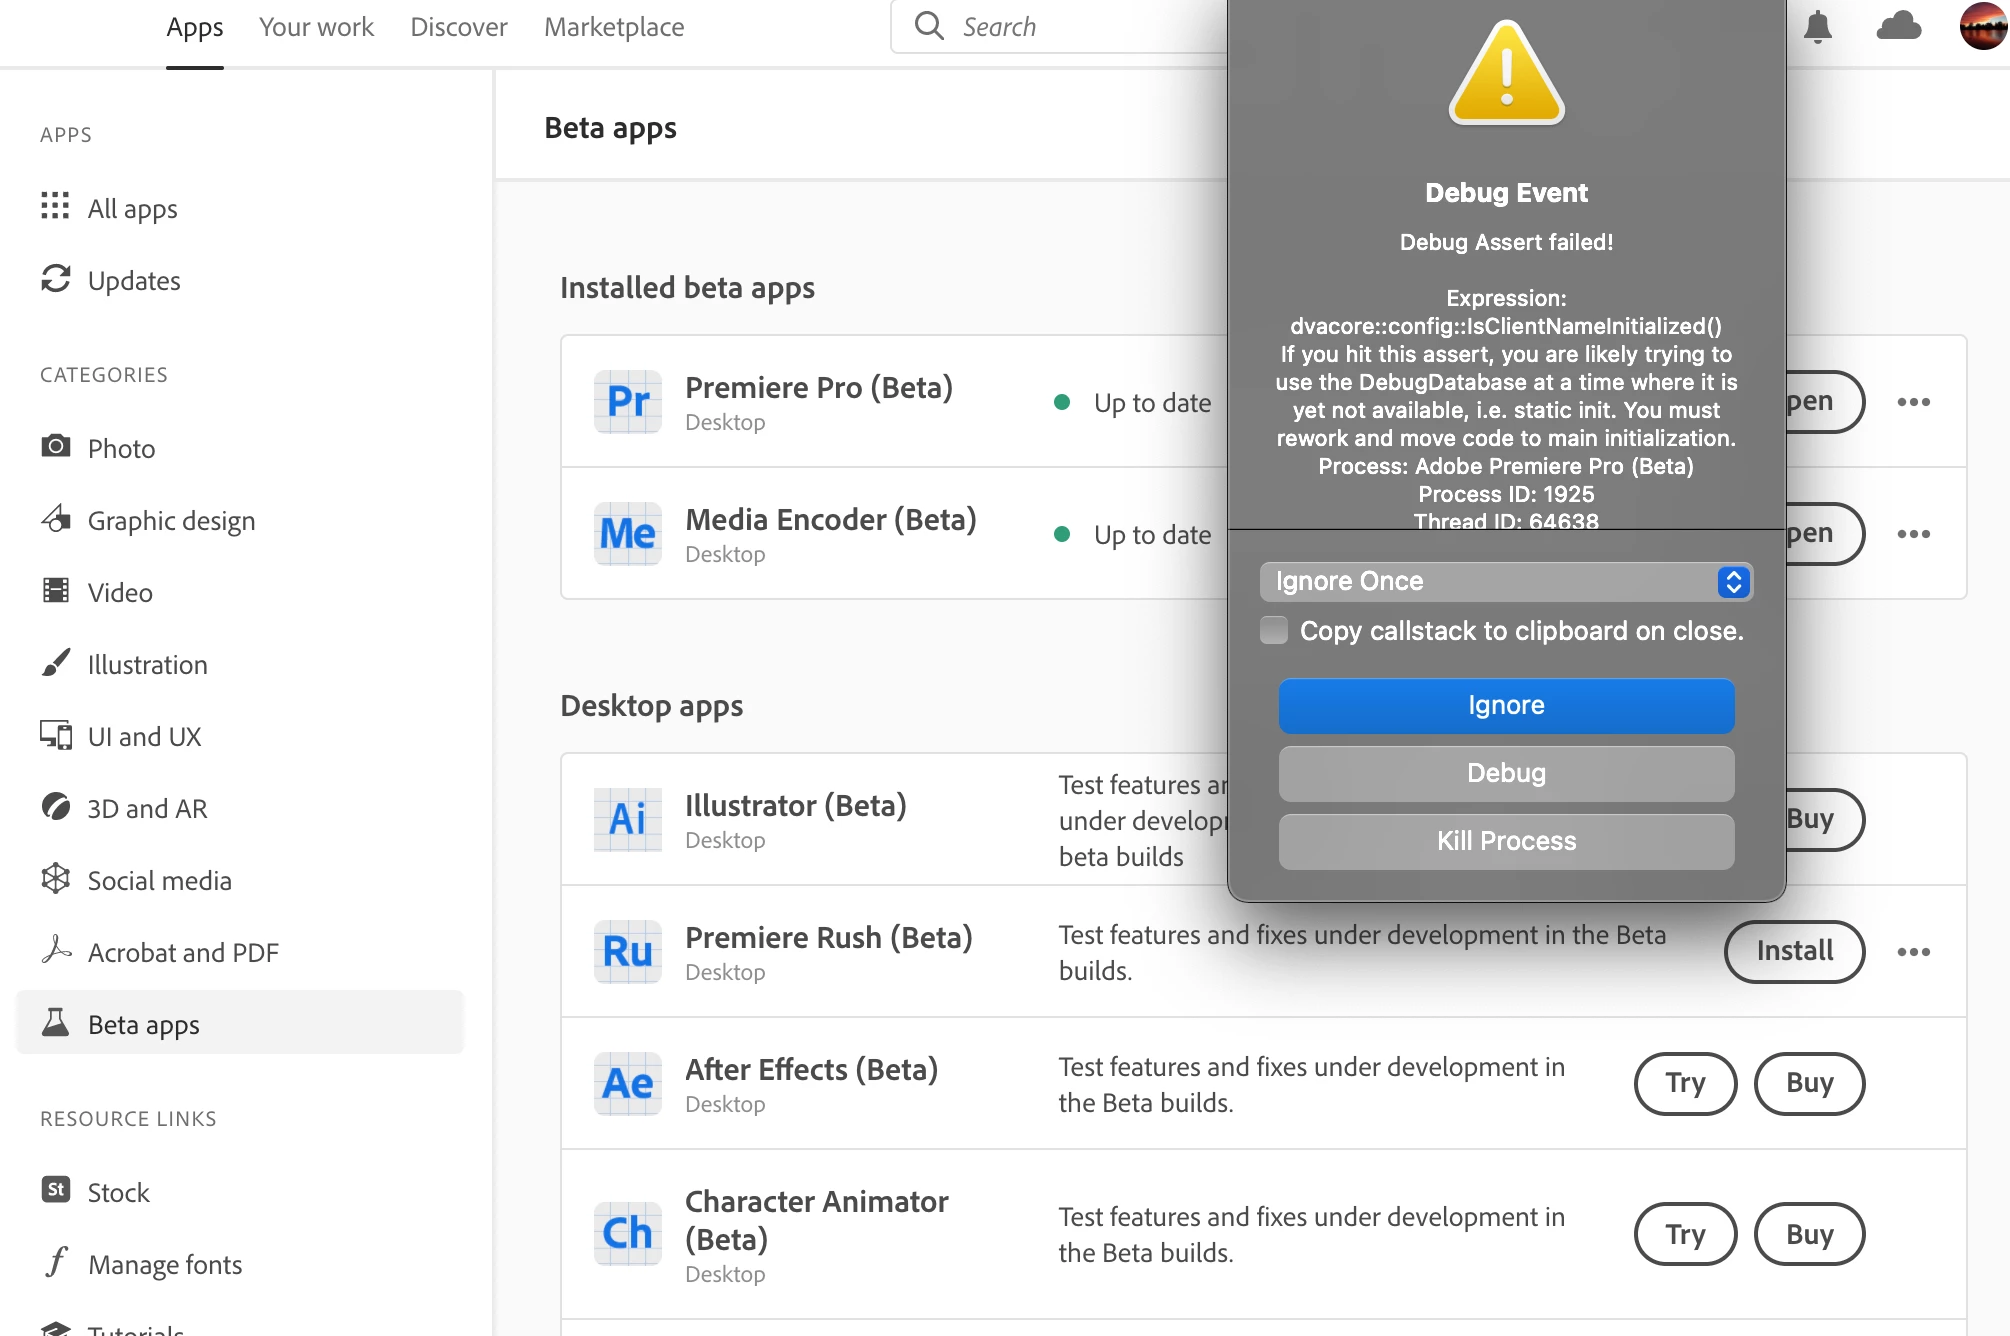Switch to the Marketplace tab
Viewport: 2010px width, 1336px height.
(614, 27)
